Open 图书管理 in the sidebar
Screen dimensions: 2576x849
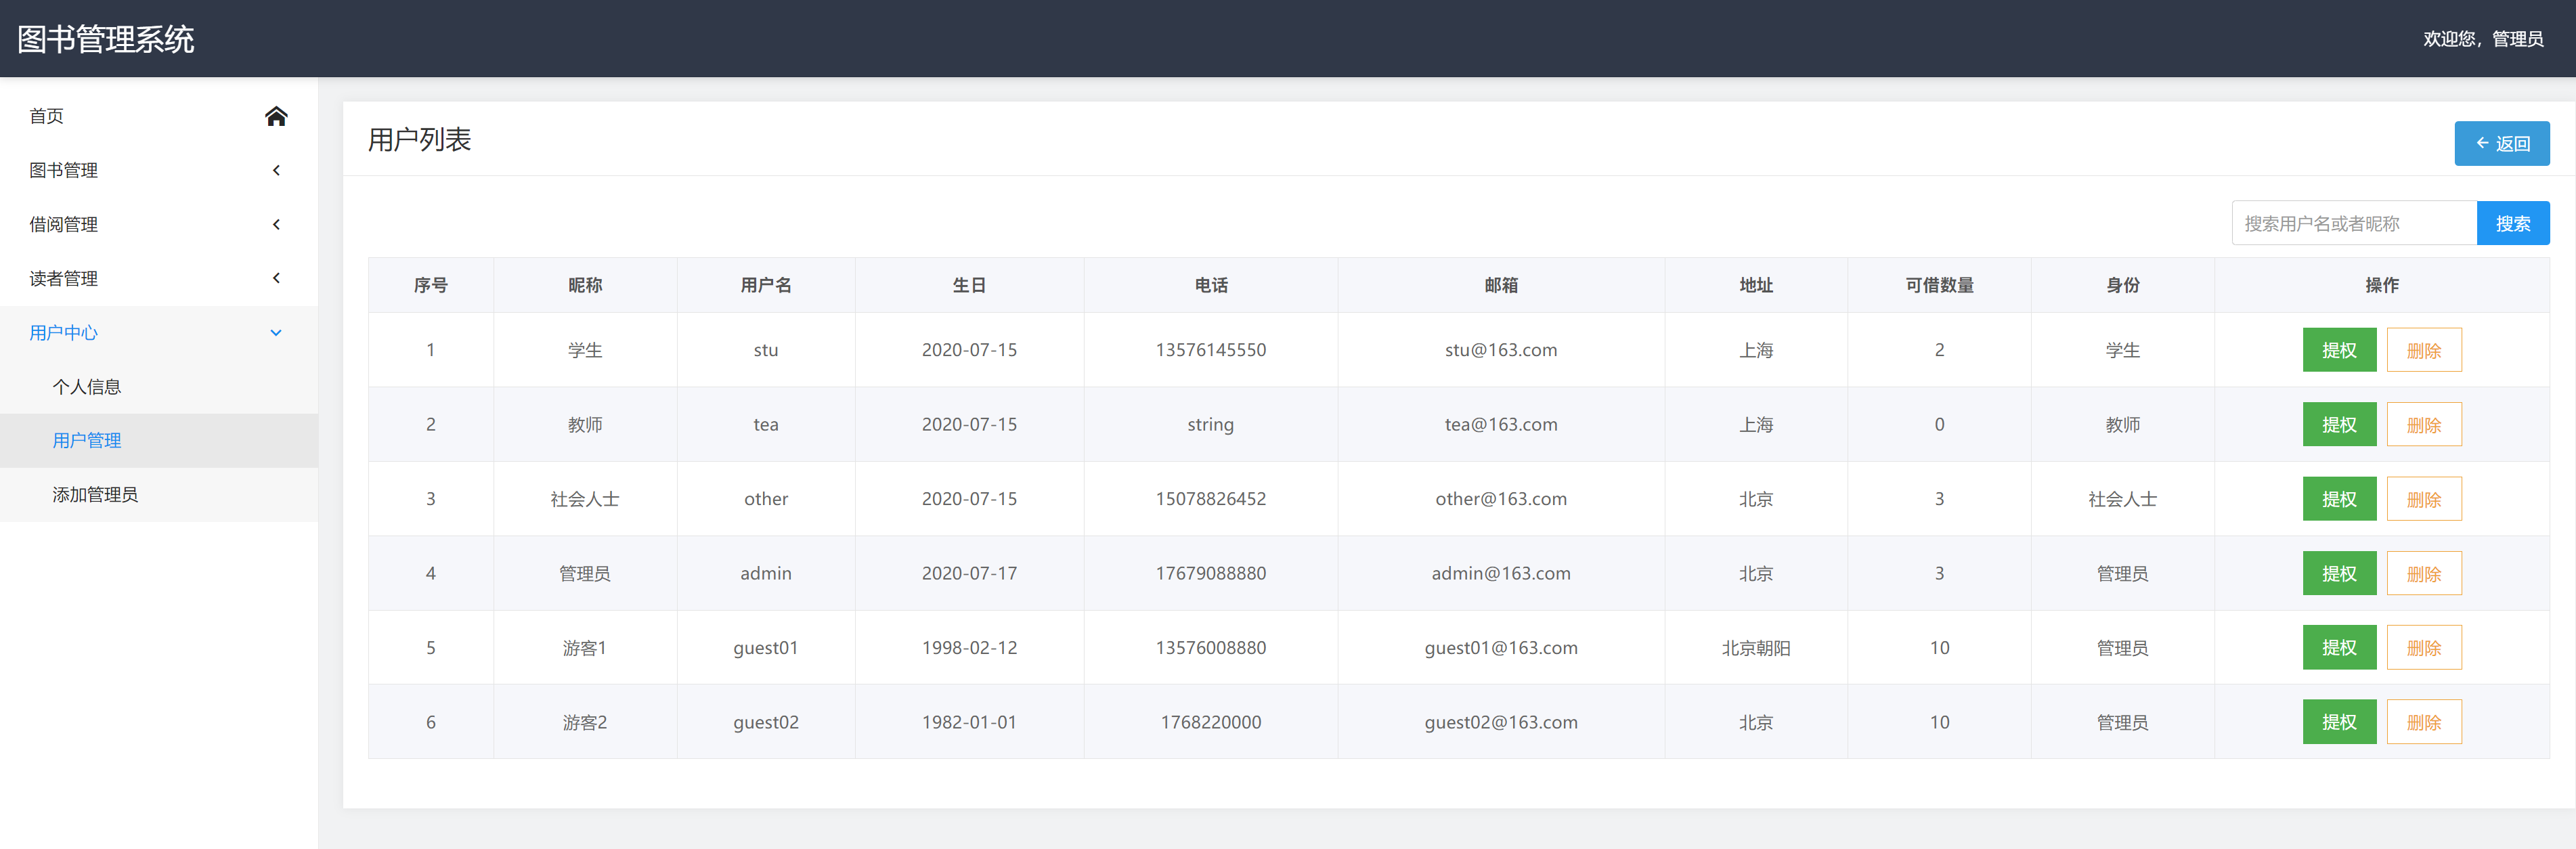[159, 170]
